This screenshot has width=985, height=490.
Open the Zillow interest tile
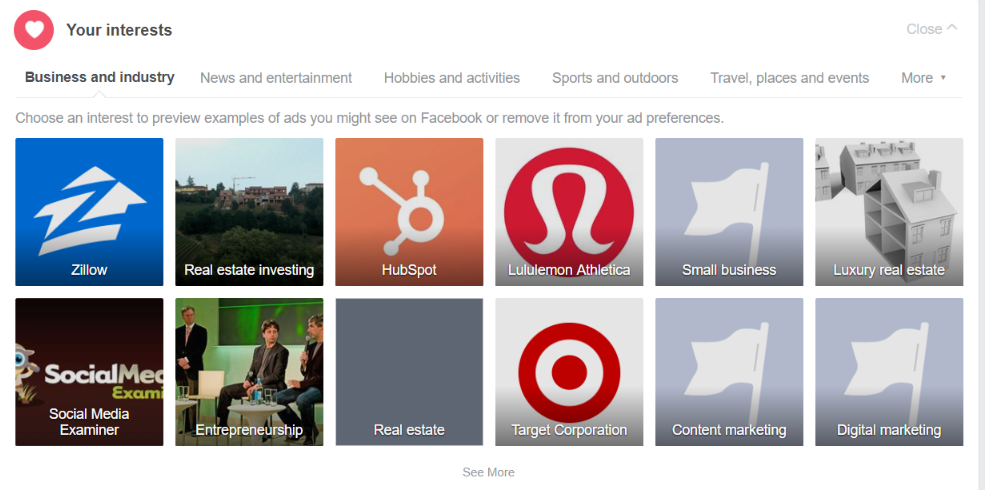pos(89,212)
